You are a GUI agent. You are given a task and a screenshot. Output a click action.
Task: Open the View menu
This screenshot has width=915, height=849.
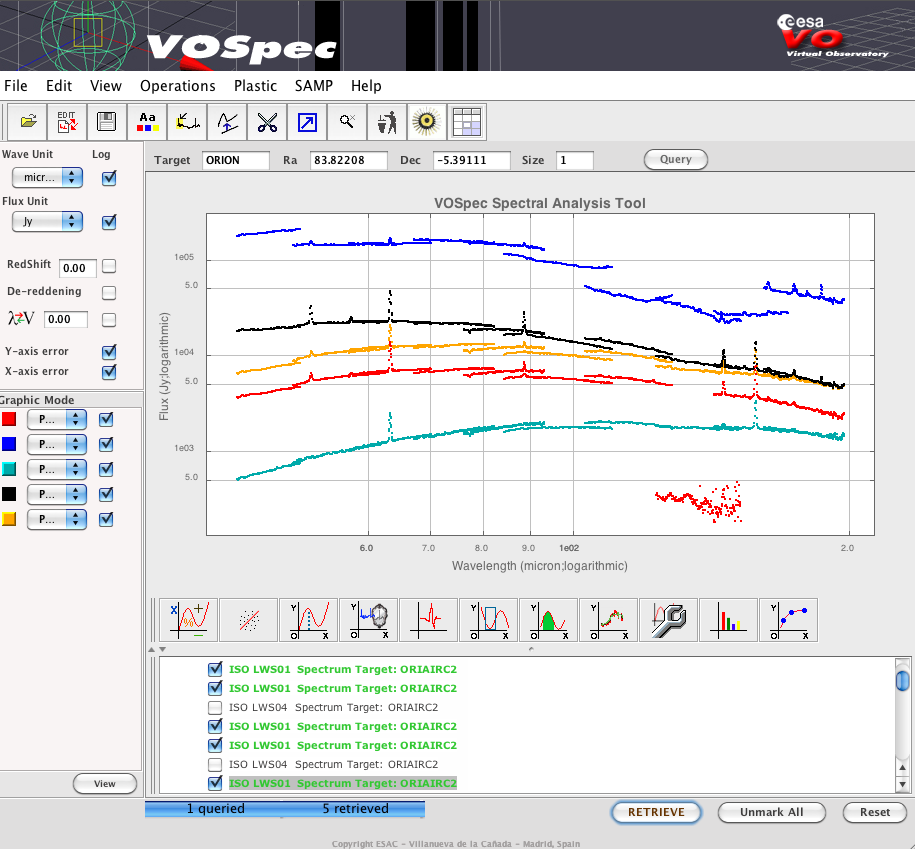106,86
